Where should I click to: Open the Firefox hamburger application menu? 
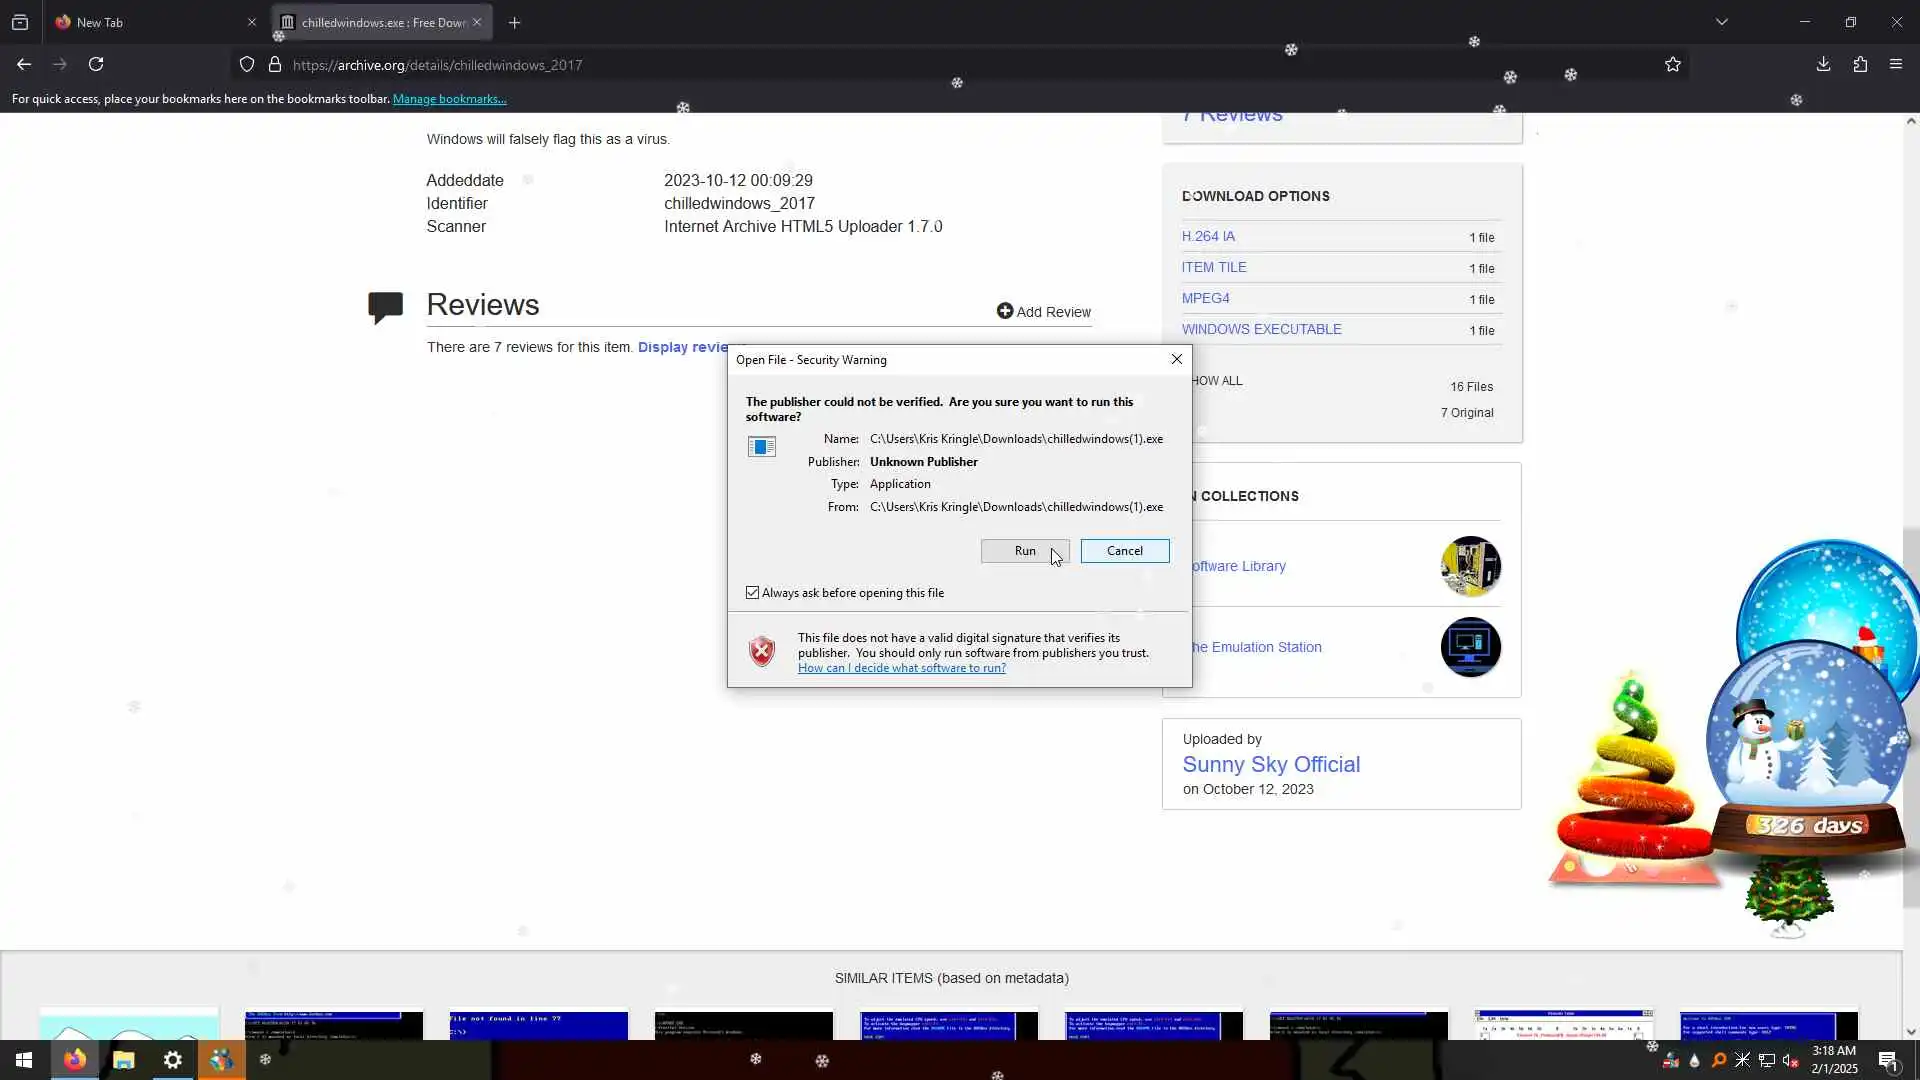click(1896, 65)
